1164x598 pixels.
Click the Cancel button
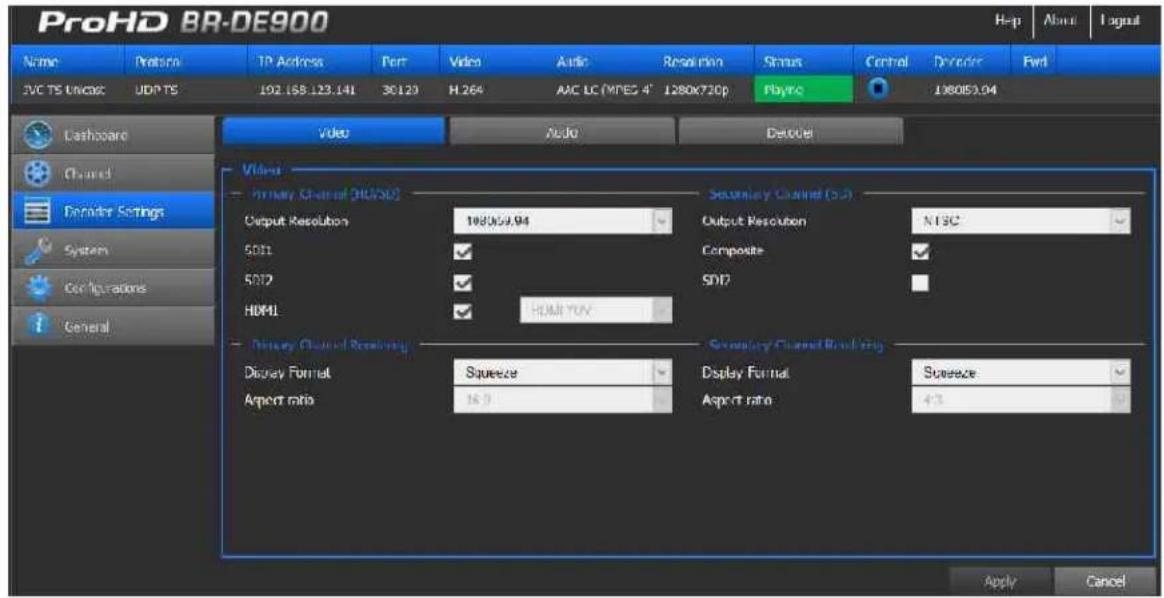coord(1103,582)
